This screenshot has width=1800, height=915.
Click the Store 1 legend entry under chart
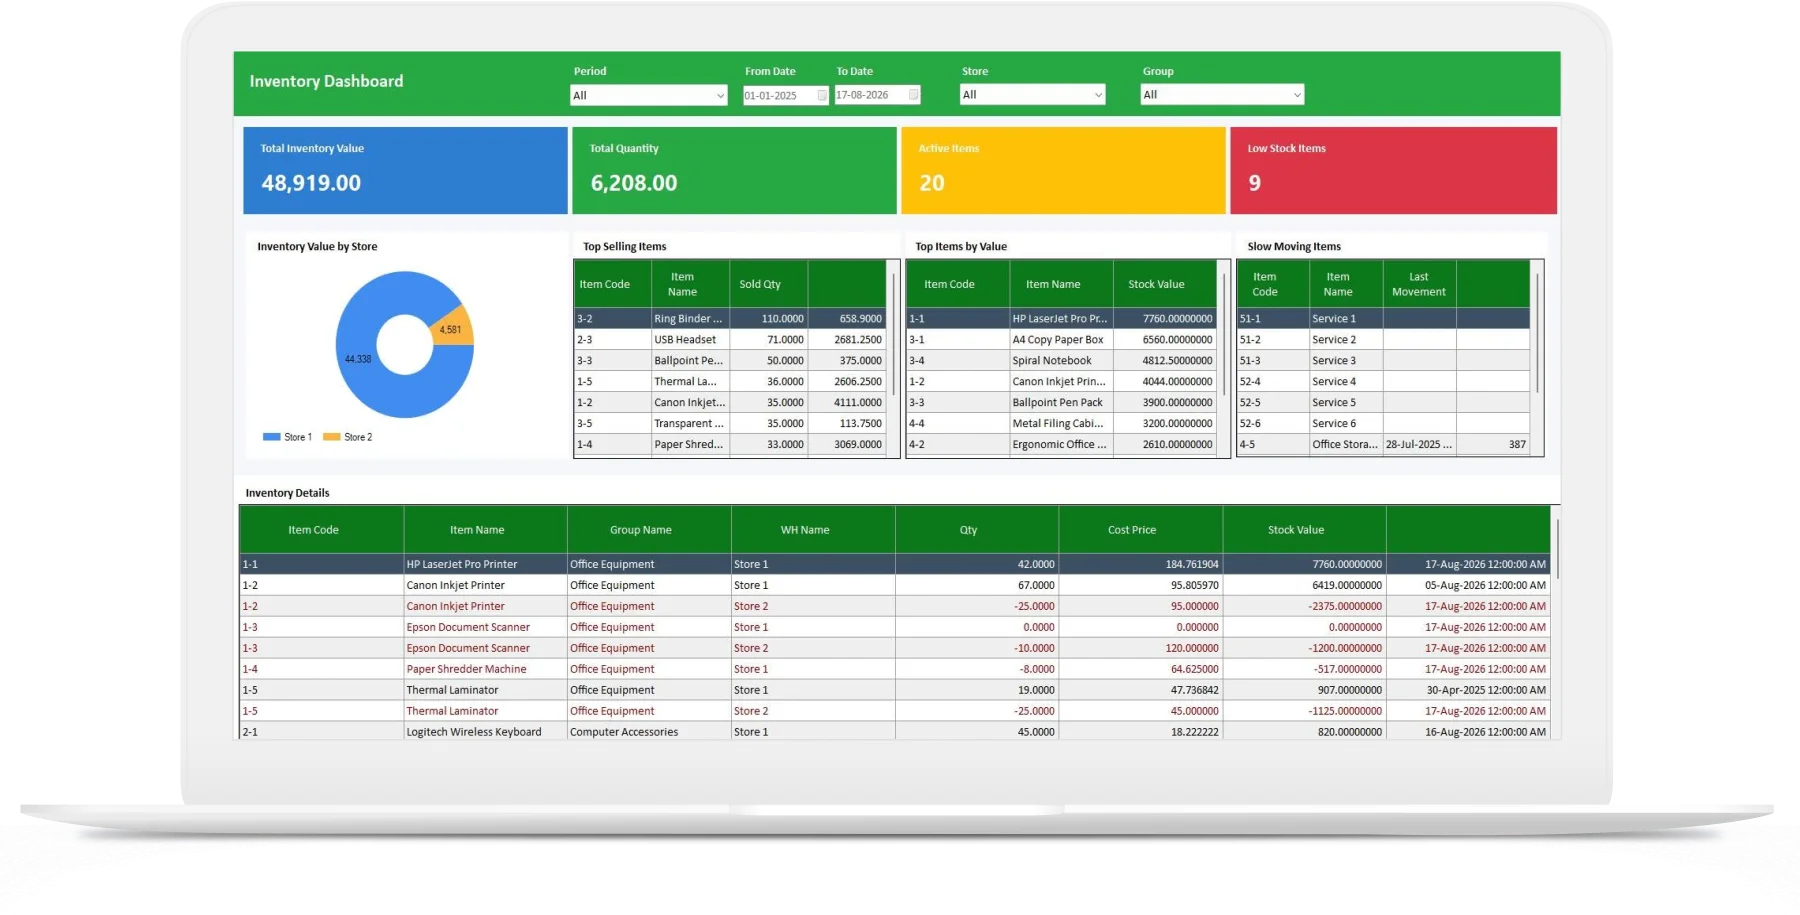[x=287, y=437]
